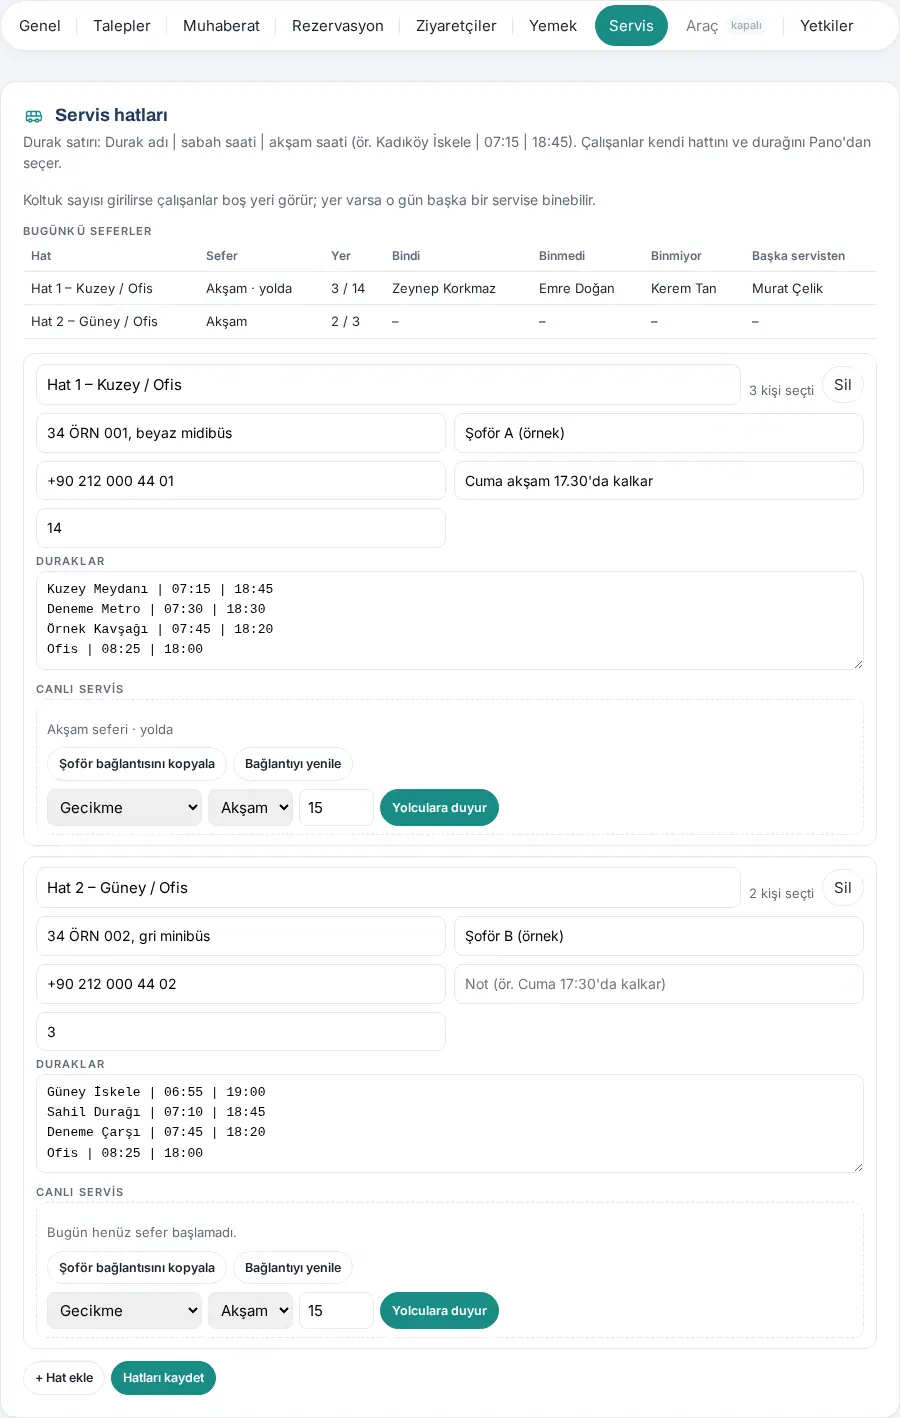
Task: Delete Hat 2 with its Sil button
Action: click(843, 888)
